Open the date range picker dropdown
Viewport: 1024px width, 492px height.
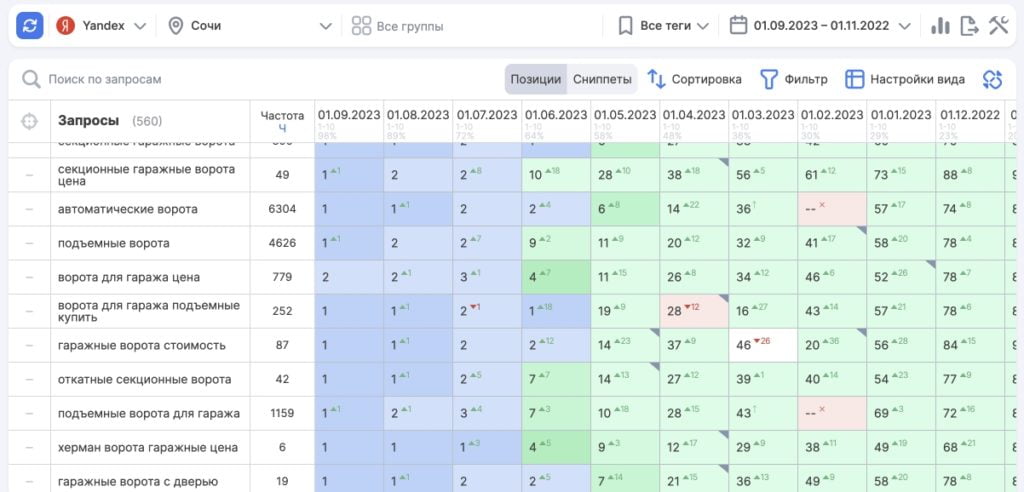click(821, 26)
